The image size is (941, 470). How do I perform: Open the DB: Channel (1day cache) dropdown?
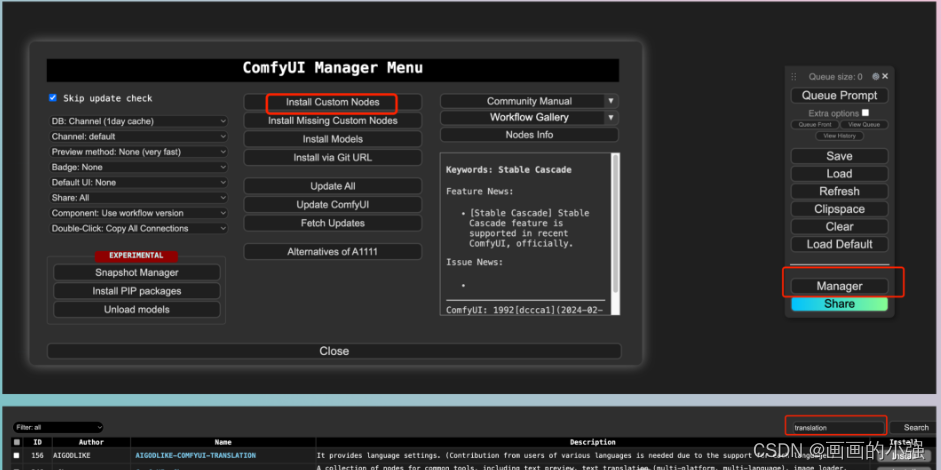(x=138, y=121)
